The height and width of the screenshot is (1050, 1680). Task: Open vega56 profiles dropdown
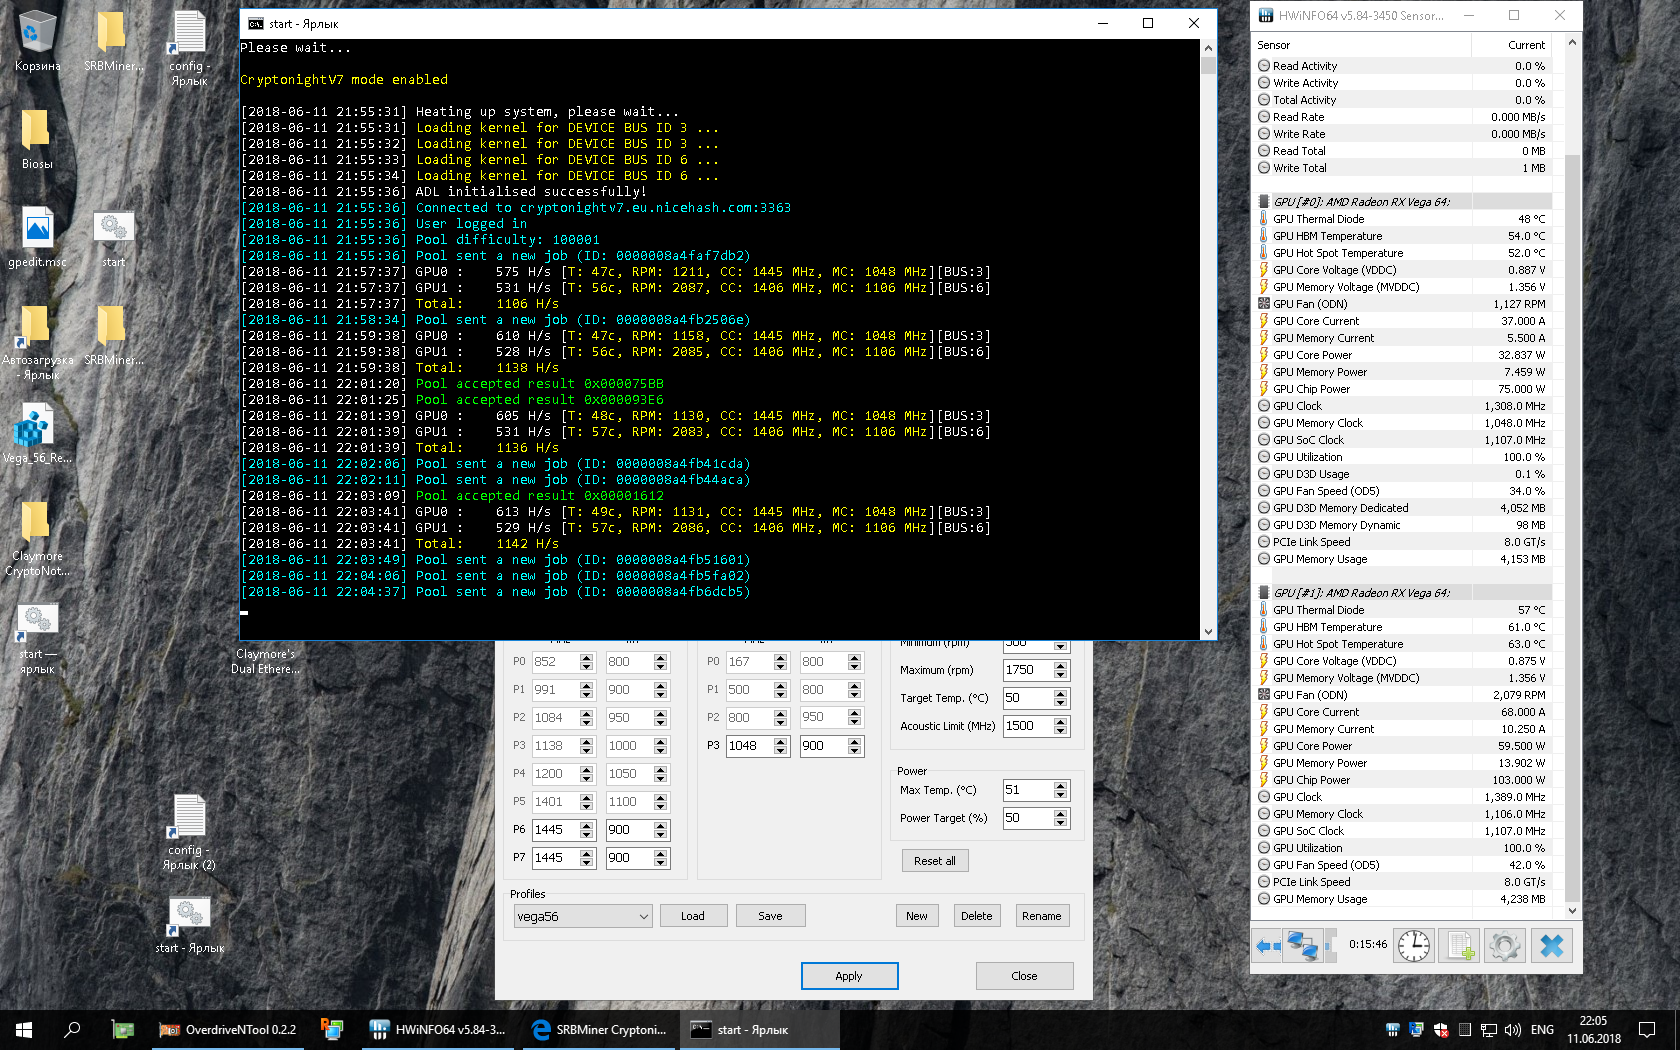click(583, 916)
